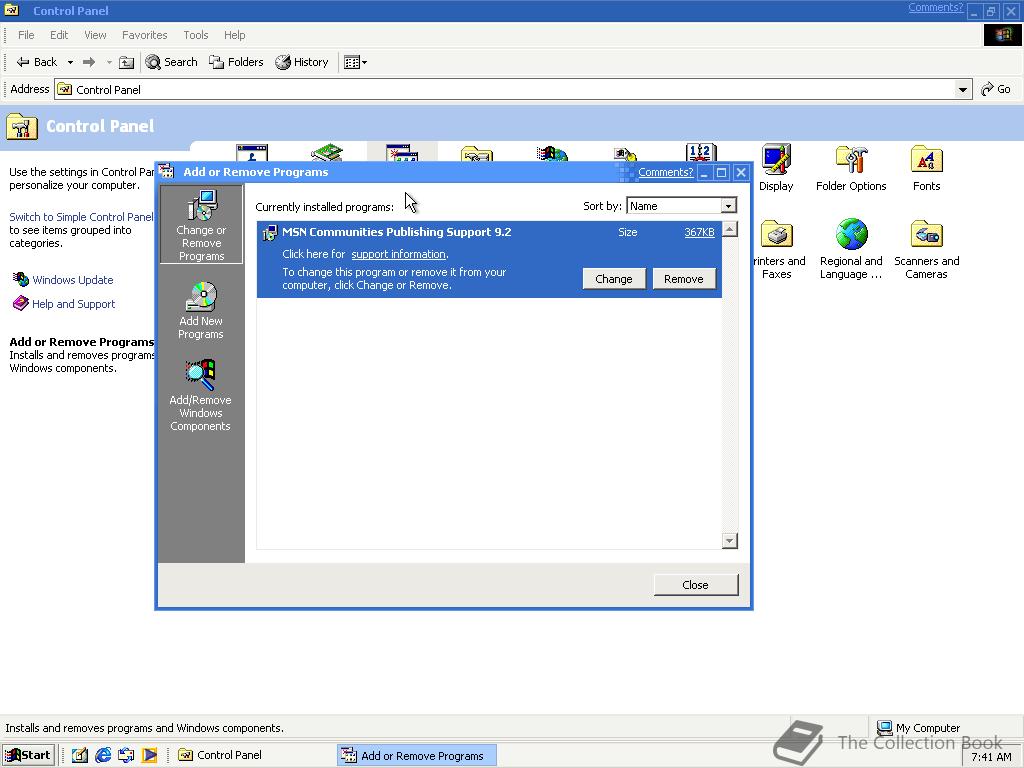Expand Forward button history dropdown arrow
This screenshot has width=1024, height=768.
tap(109, 62)
